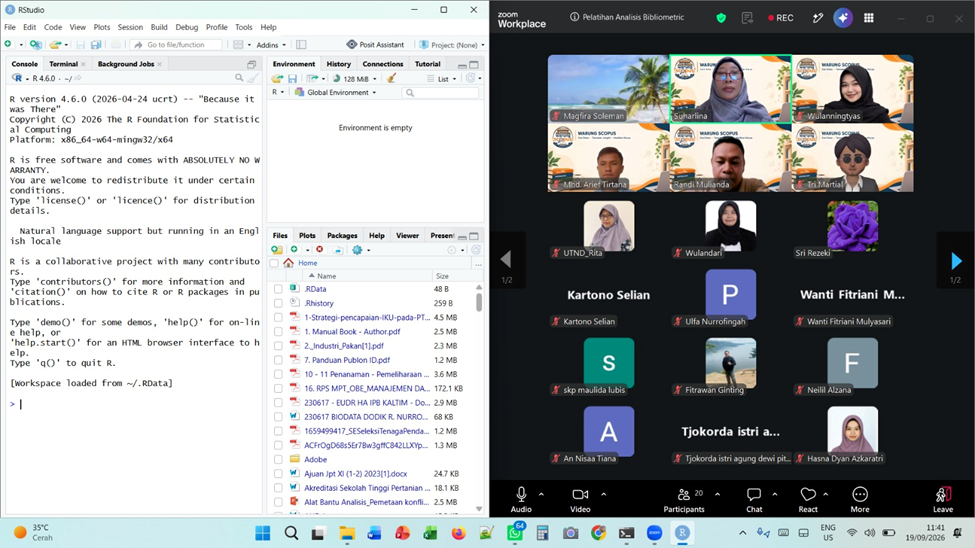Image resolution: width=975 pixels, height=548 pixels.
Task: Clear console with the broom icon
Action: click(x=252, y=78)
